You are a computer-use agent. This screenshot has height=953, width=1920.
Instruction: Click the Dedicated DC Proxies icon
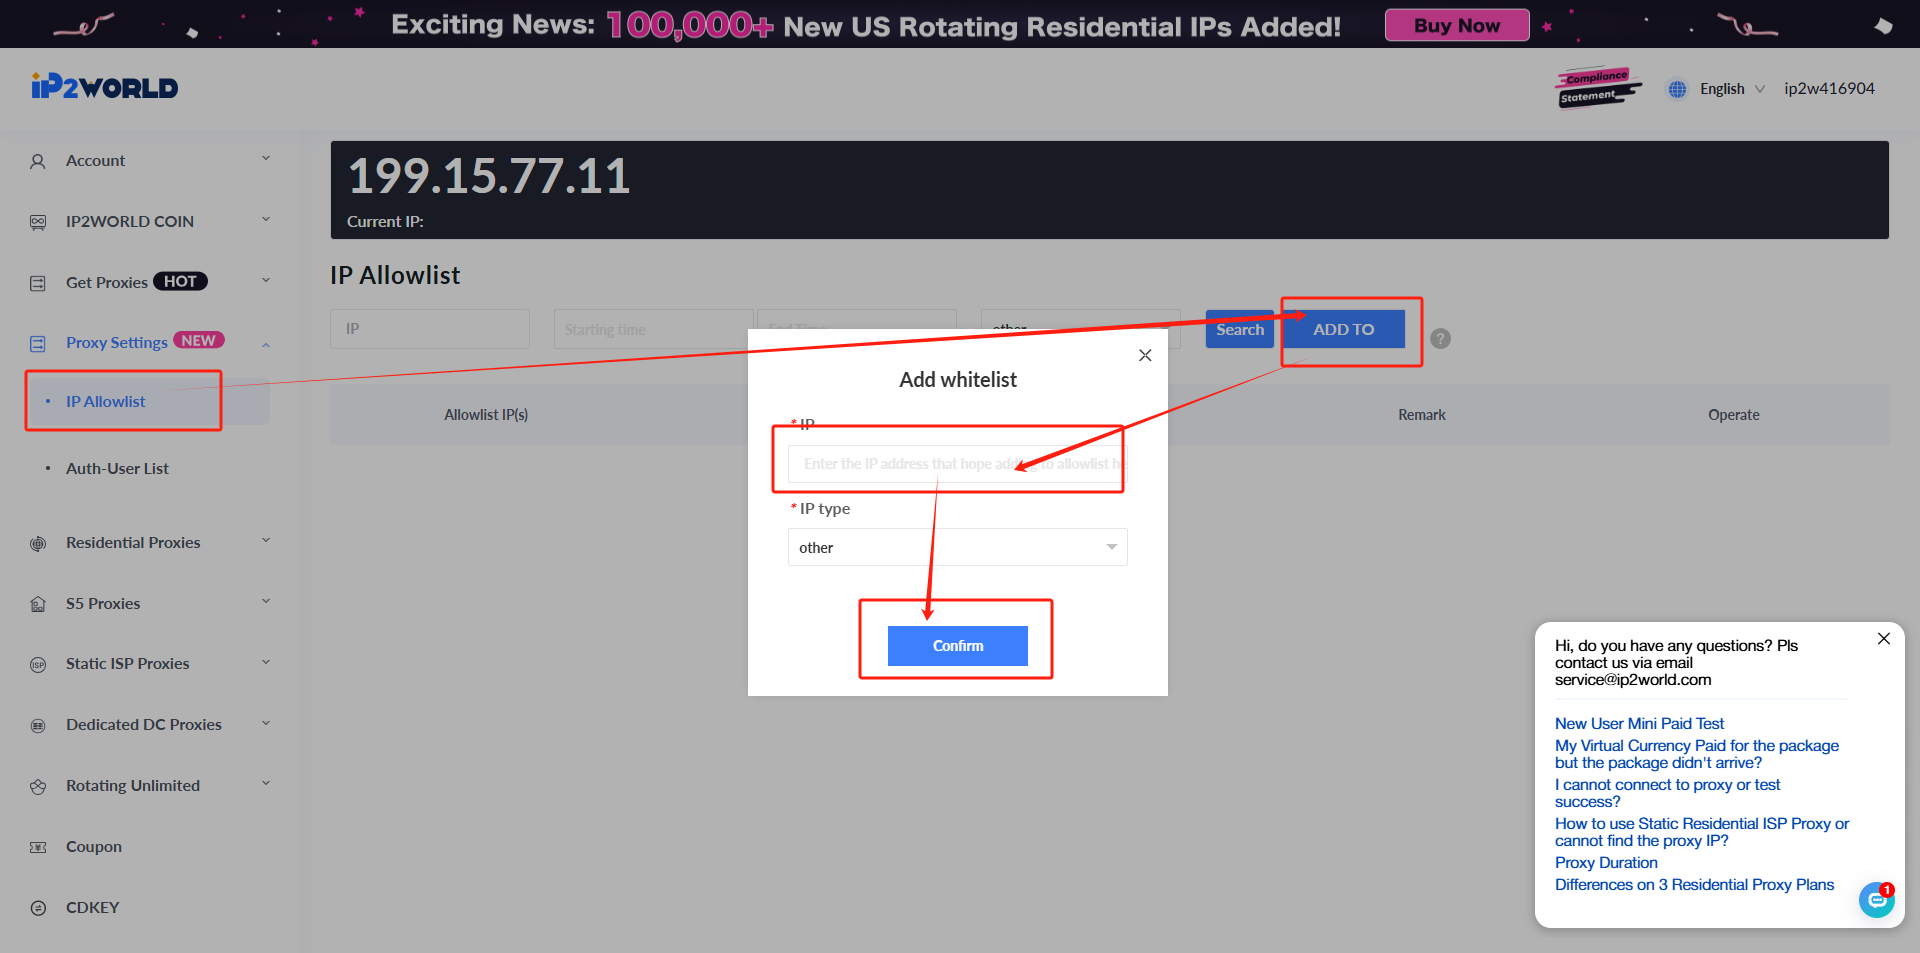point(38,725)
